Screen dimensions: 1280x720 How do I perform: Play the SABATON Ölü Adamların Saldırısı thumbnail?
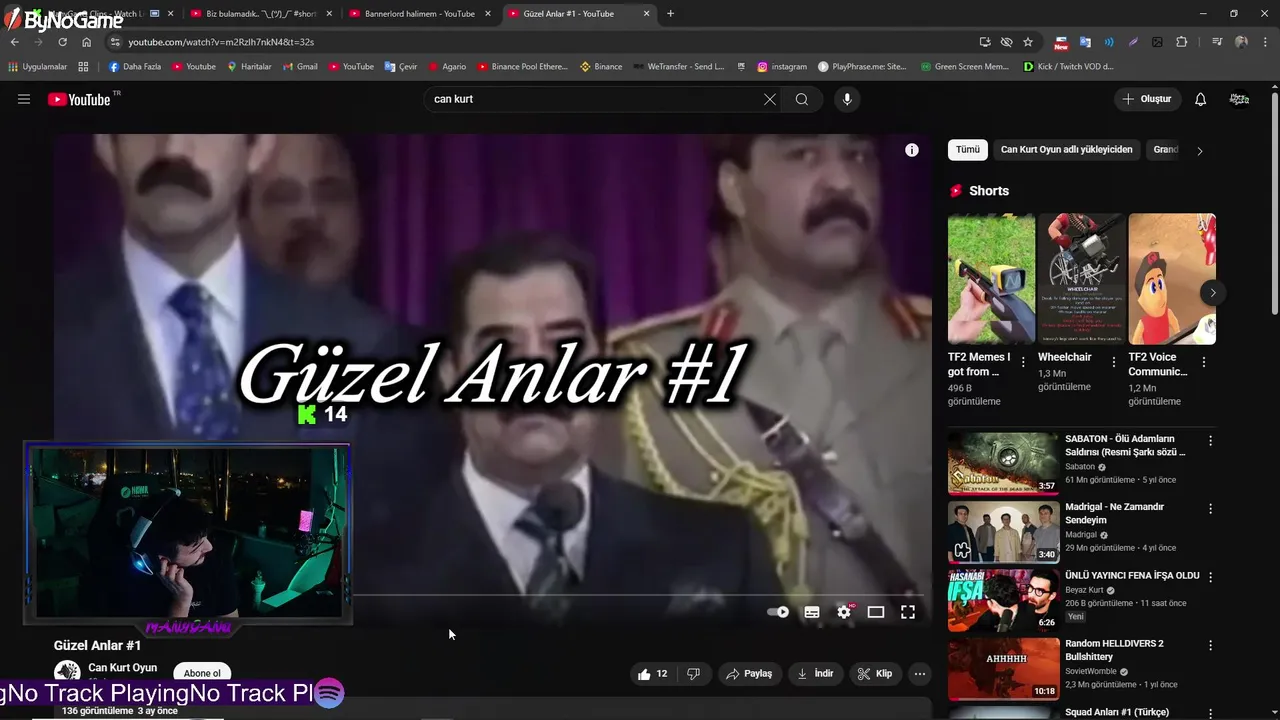tap(1003, 463)
